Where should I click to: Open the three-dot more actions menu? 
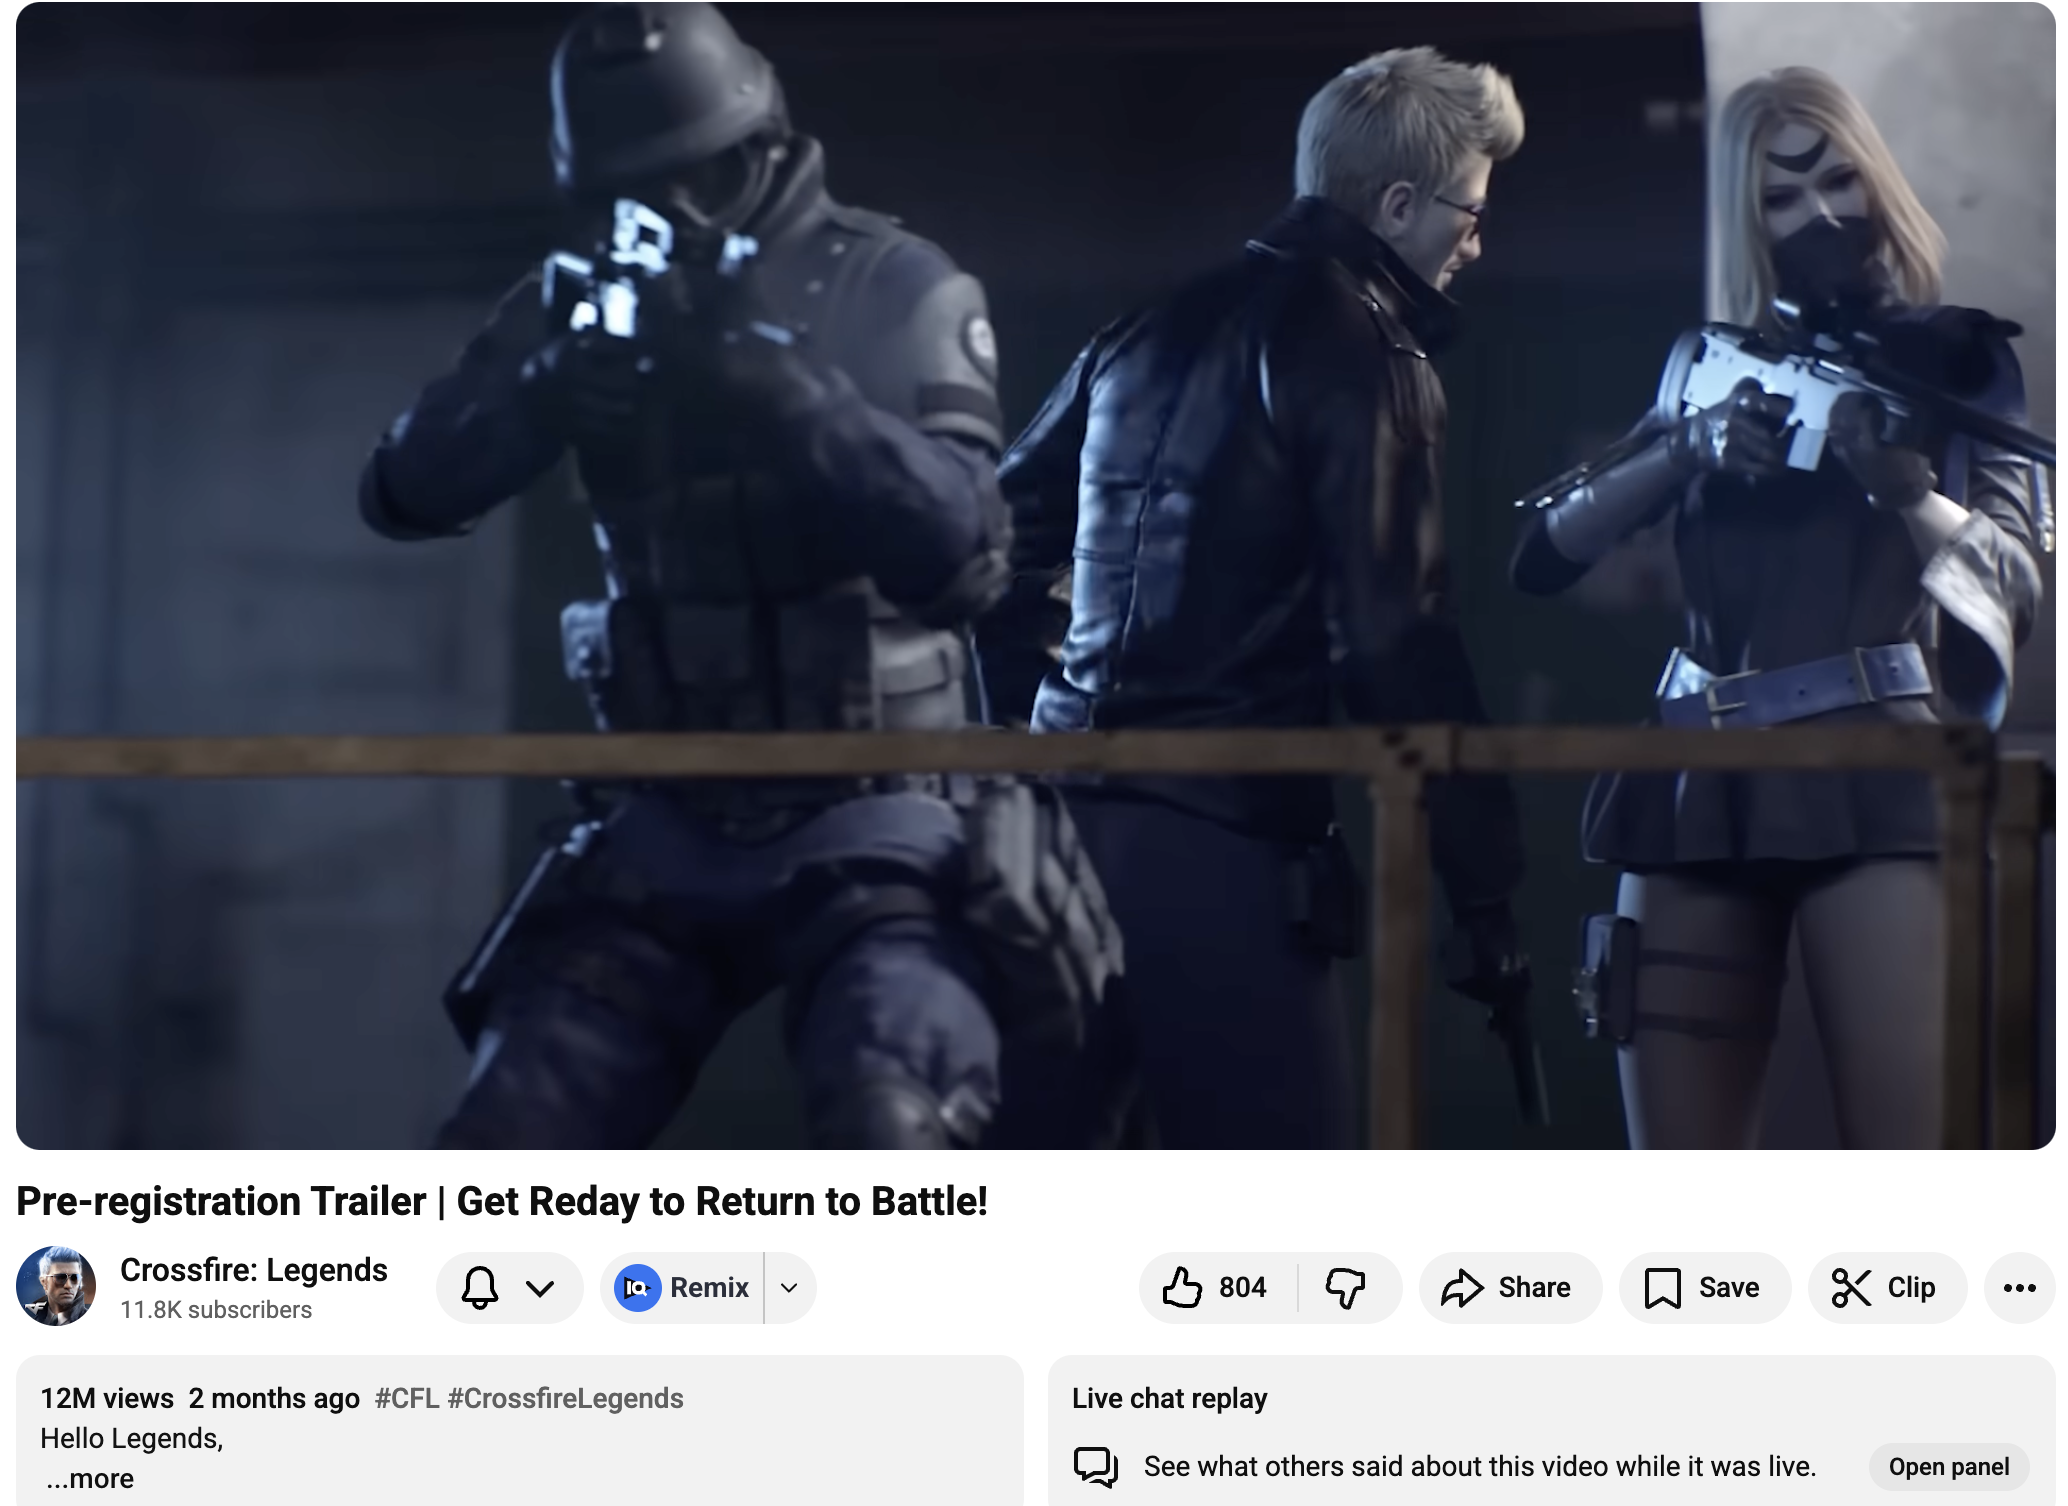[2019, 1287]
